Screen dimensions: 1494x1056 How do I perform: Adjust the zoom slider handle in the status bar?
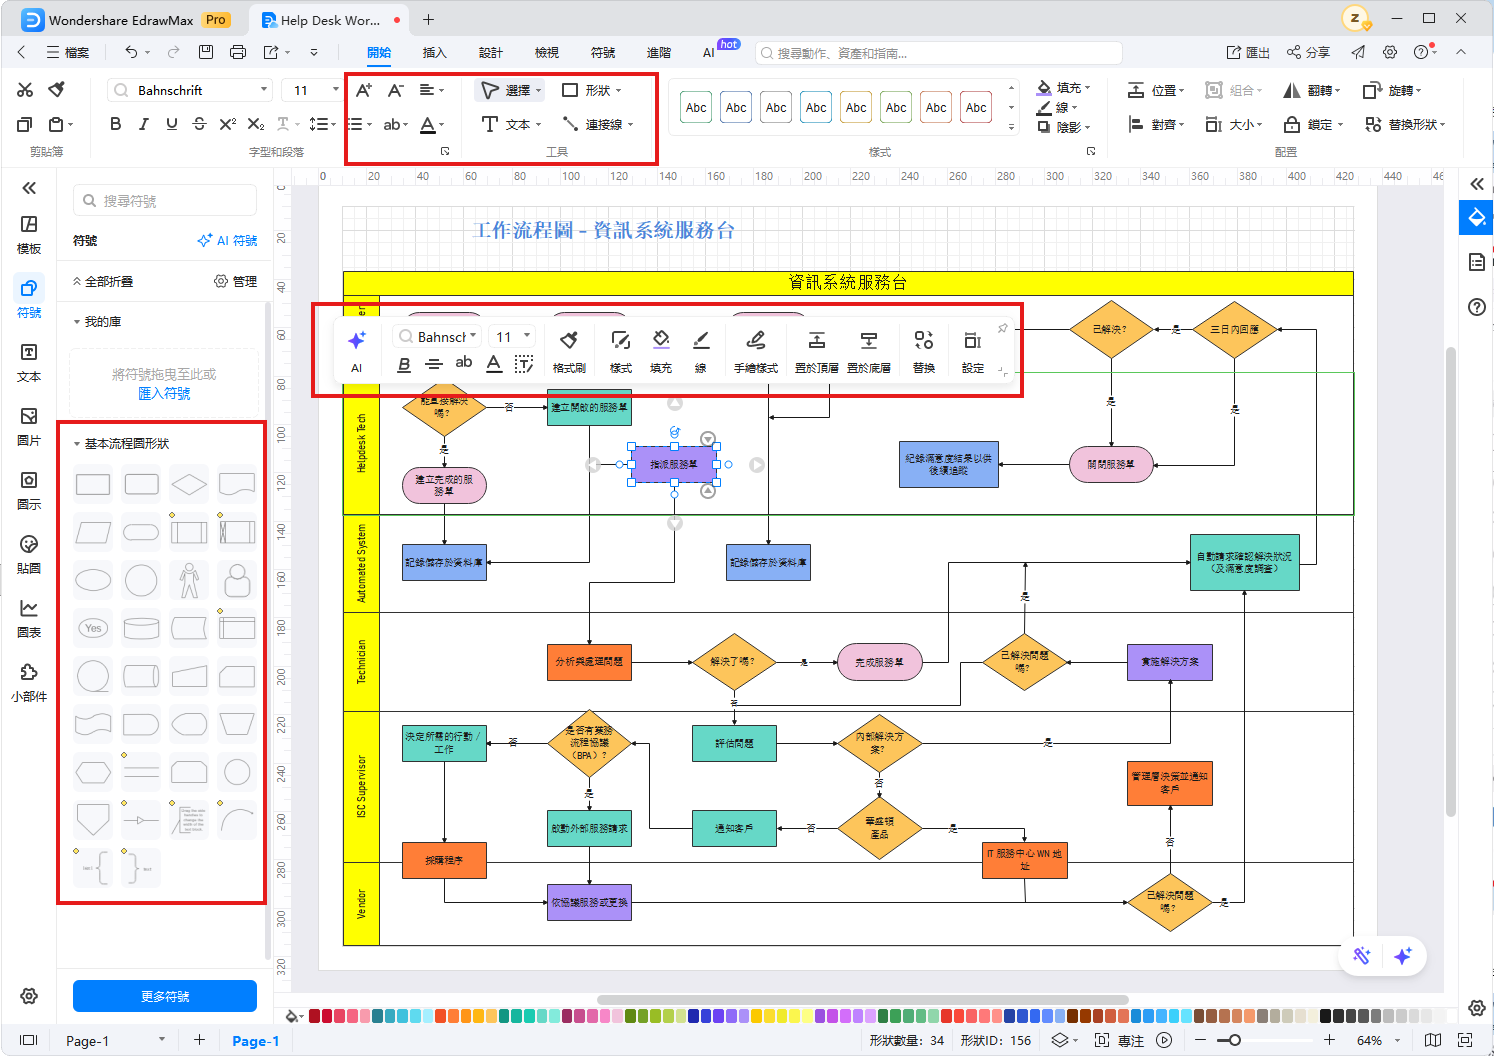coord(1235,1040)
